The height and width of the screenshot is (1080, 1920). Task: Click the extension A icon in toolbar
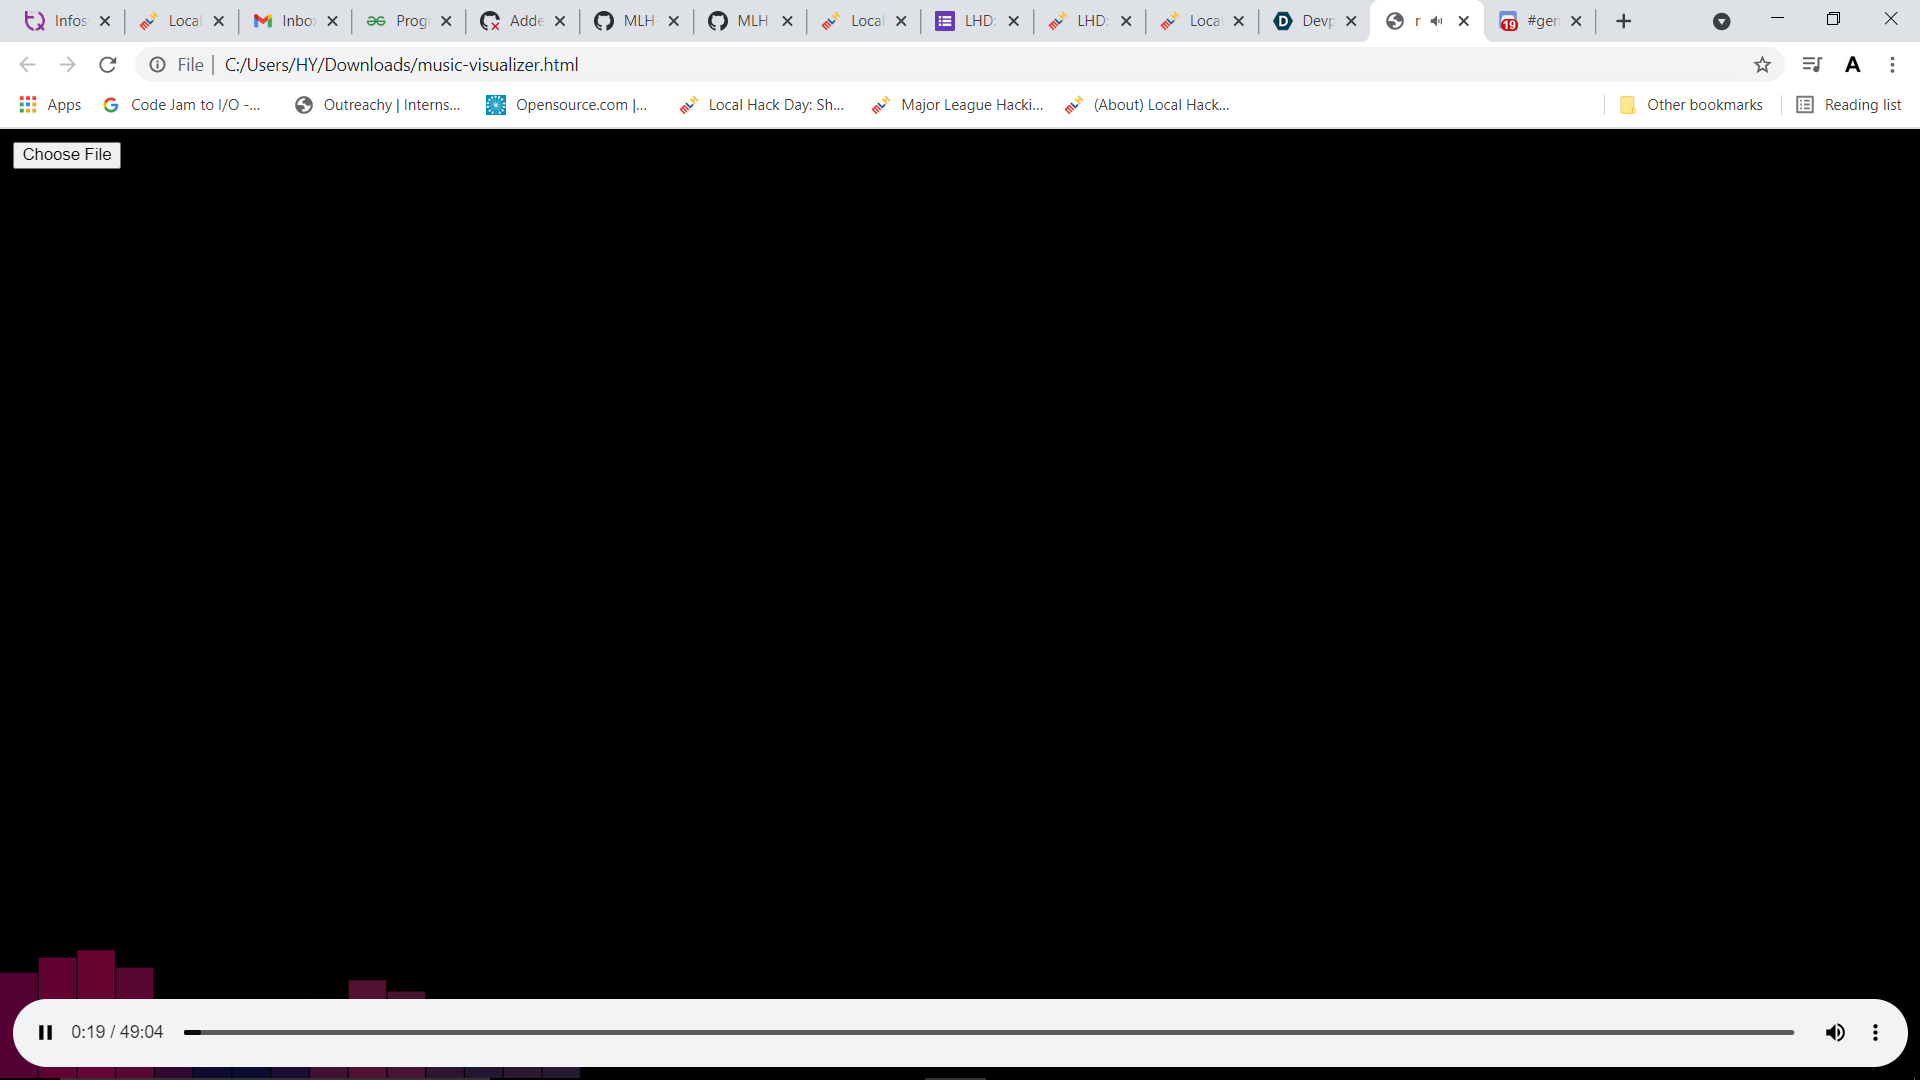1852,65
